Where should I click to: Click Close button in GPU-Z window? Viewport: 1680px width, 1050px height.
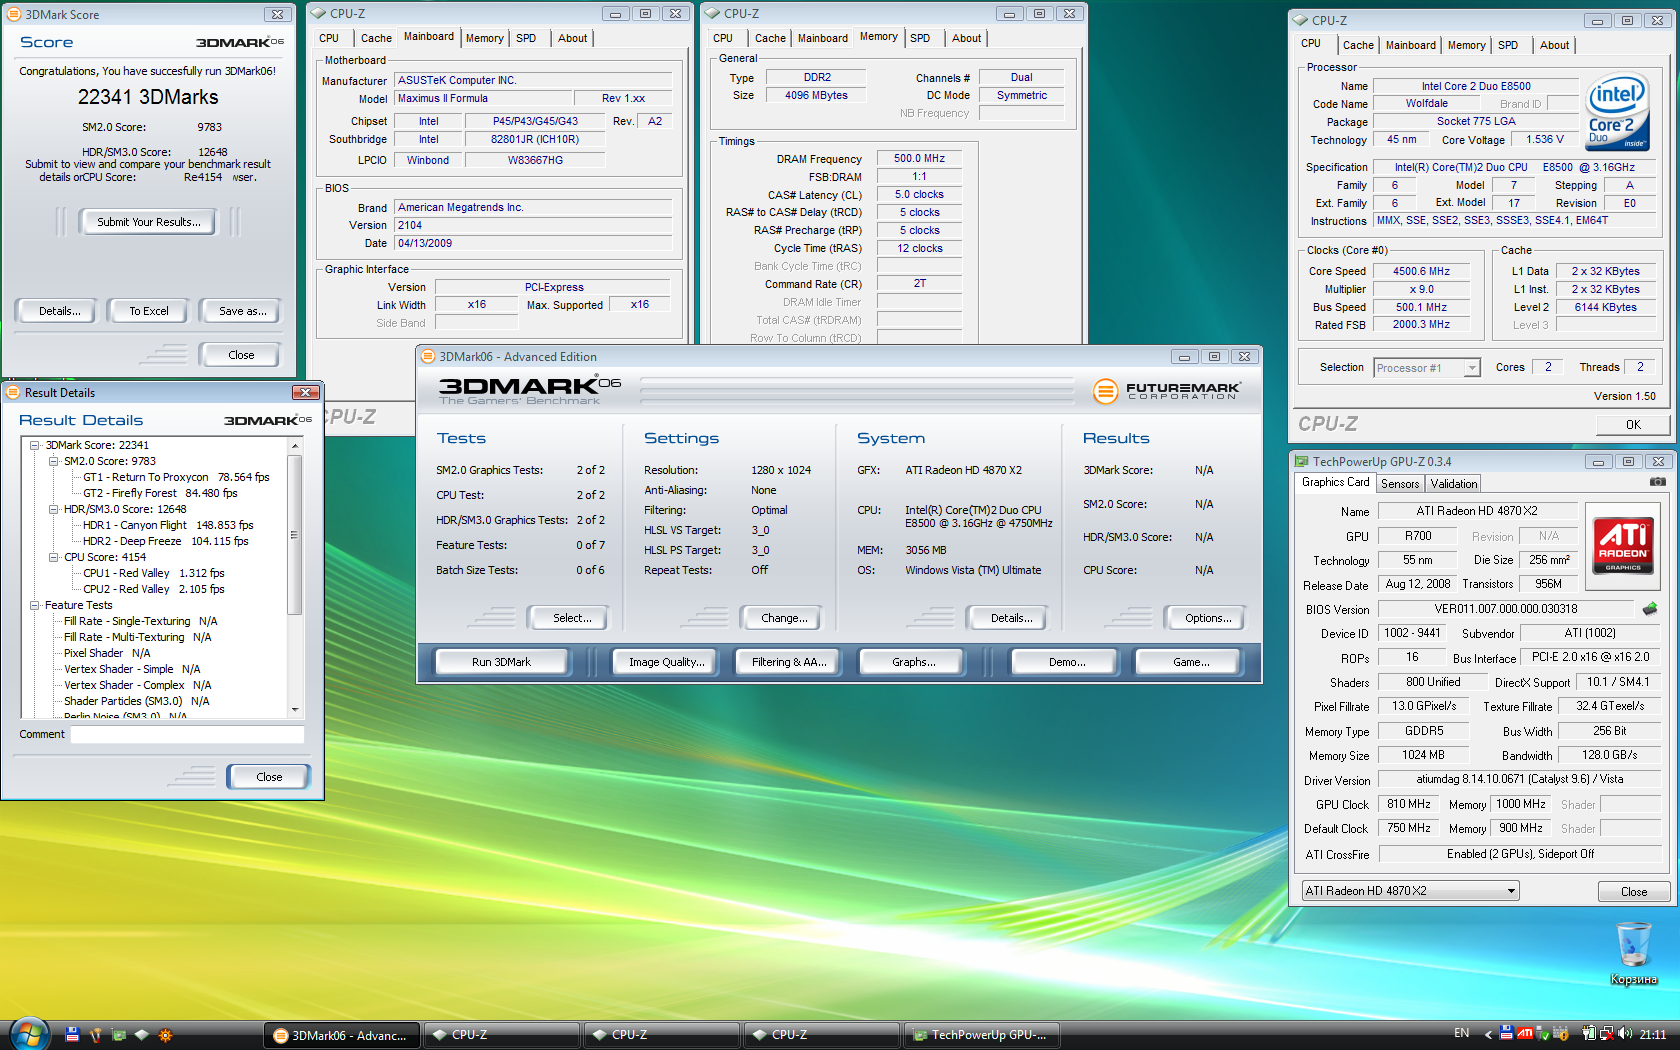coord(1633,891)
